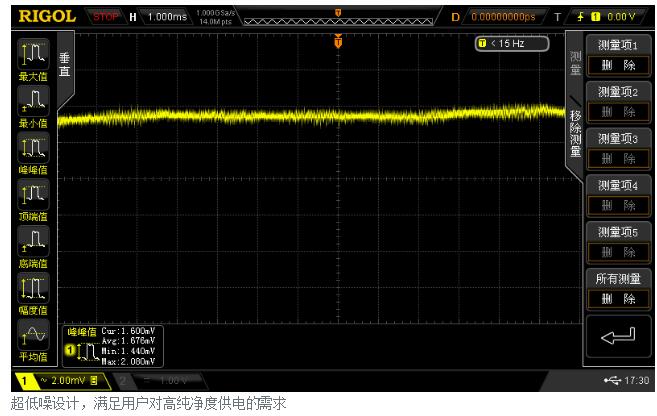
Task: Select the 底端值 base value measurement icon
Action: tap(34, 245)
